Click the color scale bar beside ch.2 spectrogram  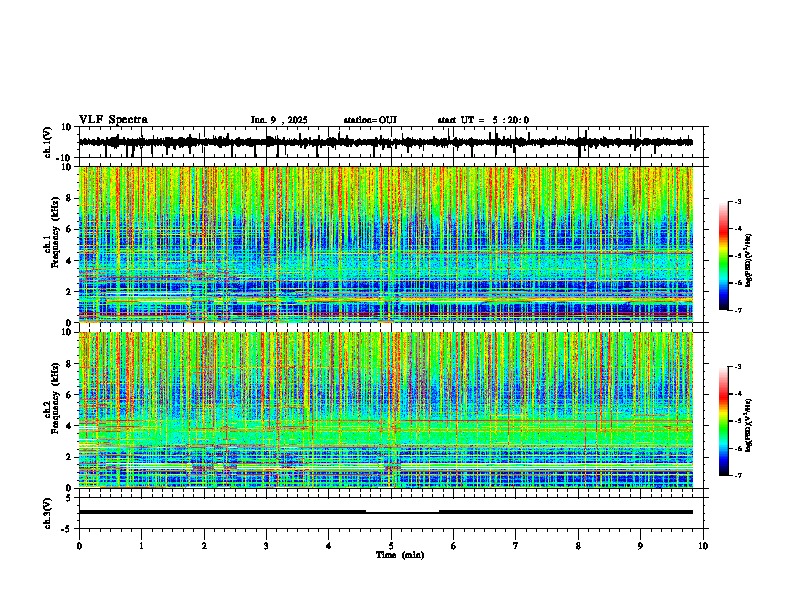pyautogui.click(x=724, y=421)
